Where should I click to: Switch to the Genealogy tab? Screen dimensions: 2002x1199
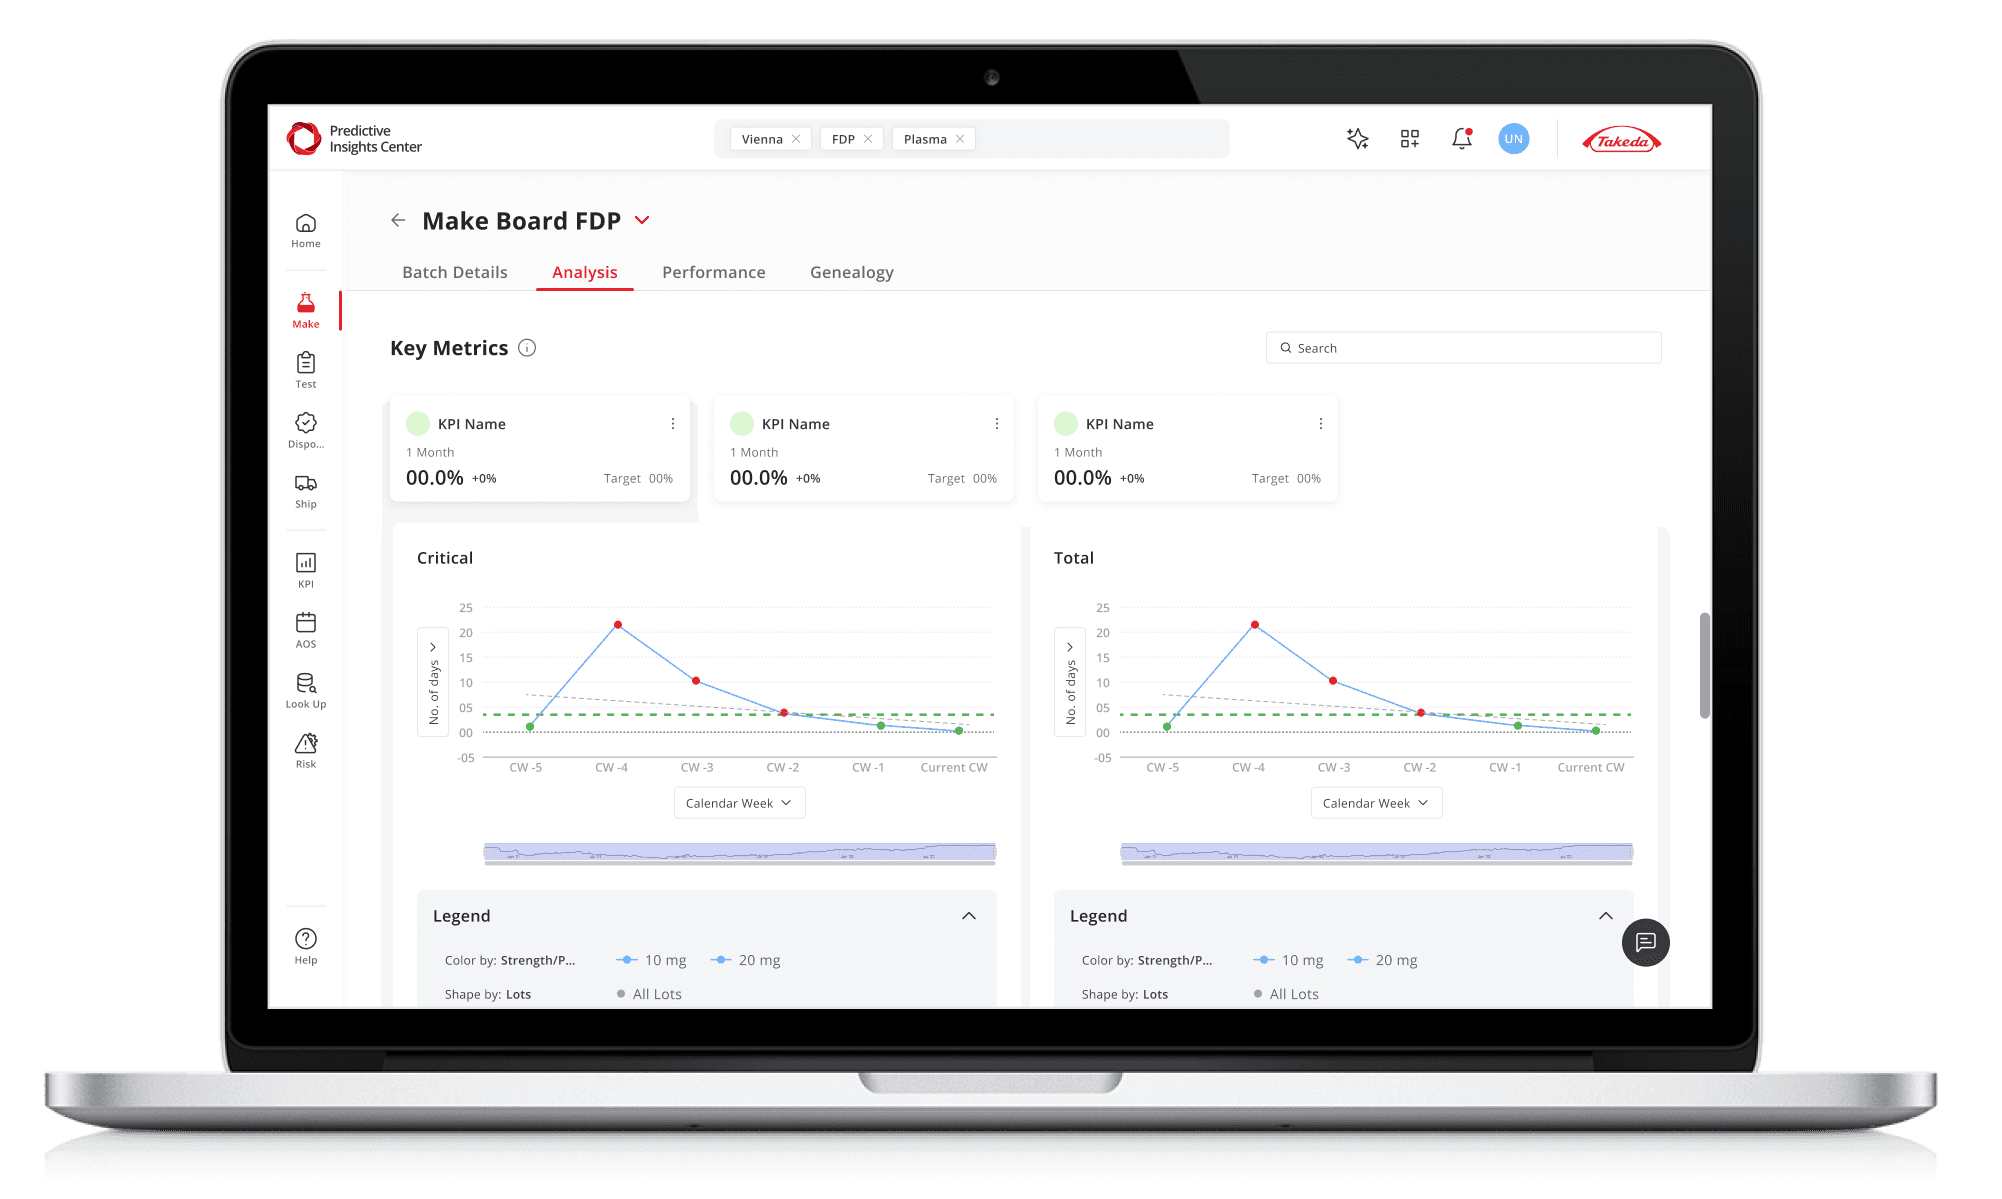click(851, 272)
